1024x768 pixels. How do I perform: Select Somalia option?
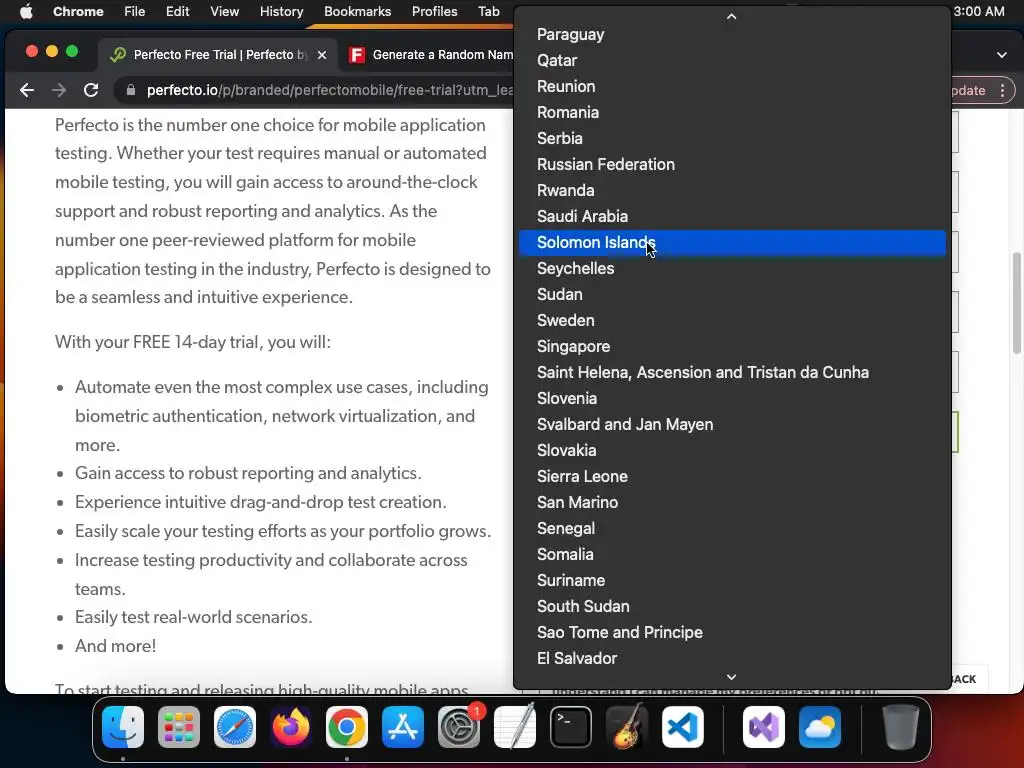coord(732,554)
